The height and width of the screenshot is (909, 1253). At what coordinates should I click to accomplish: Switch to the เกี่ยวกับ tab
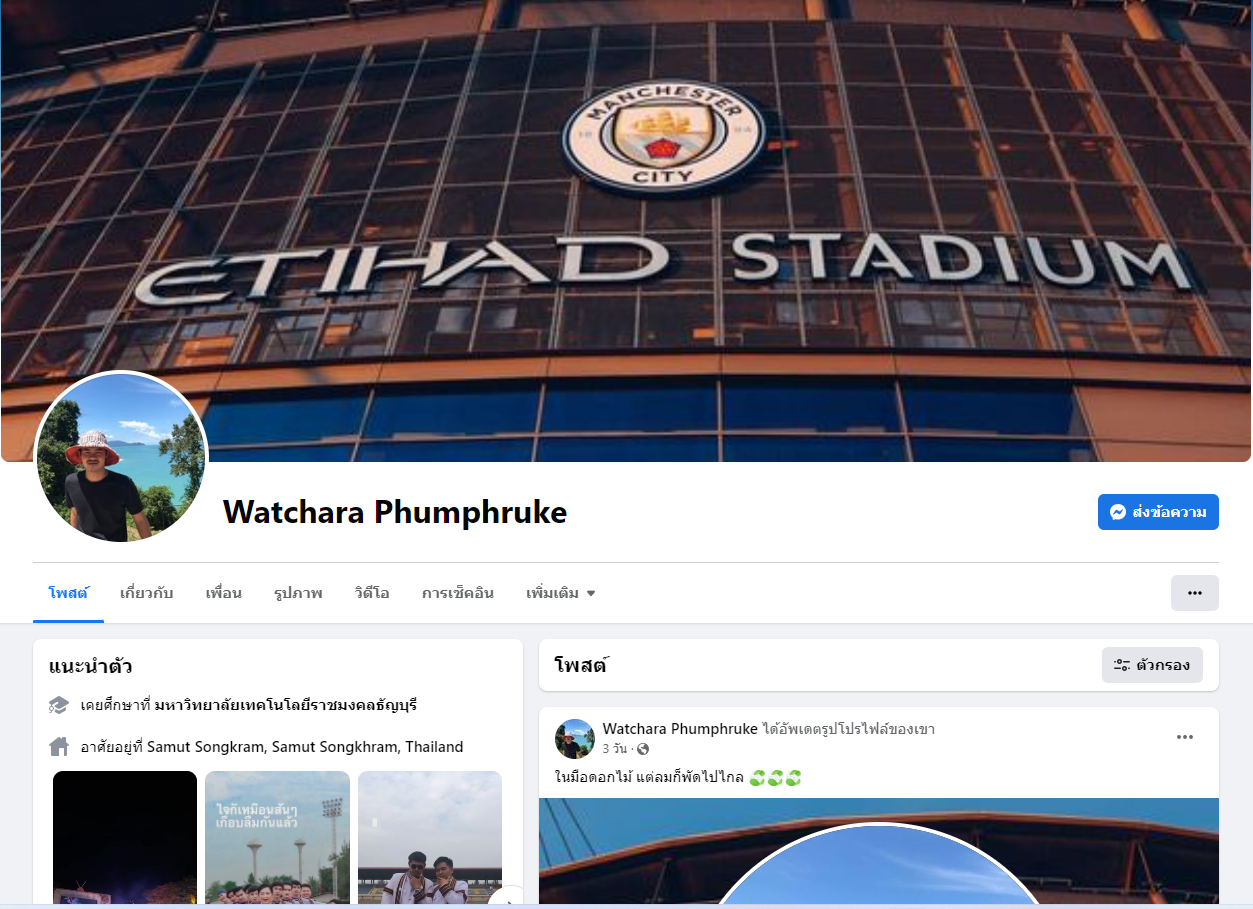[146, 593]
